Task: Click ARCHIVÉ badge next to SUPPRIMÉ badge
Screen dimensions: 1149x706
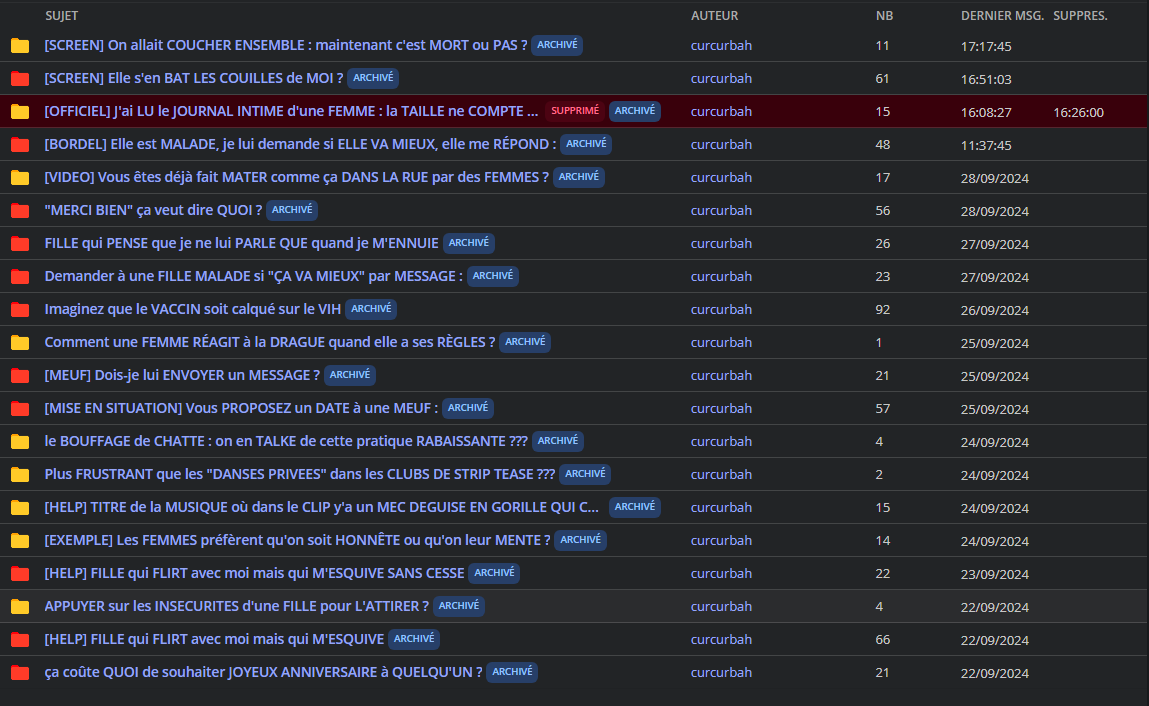Action: point(635,111)
